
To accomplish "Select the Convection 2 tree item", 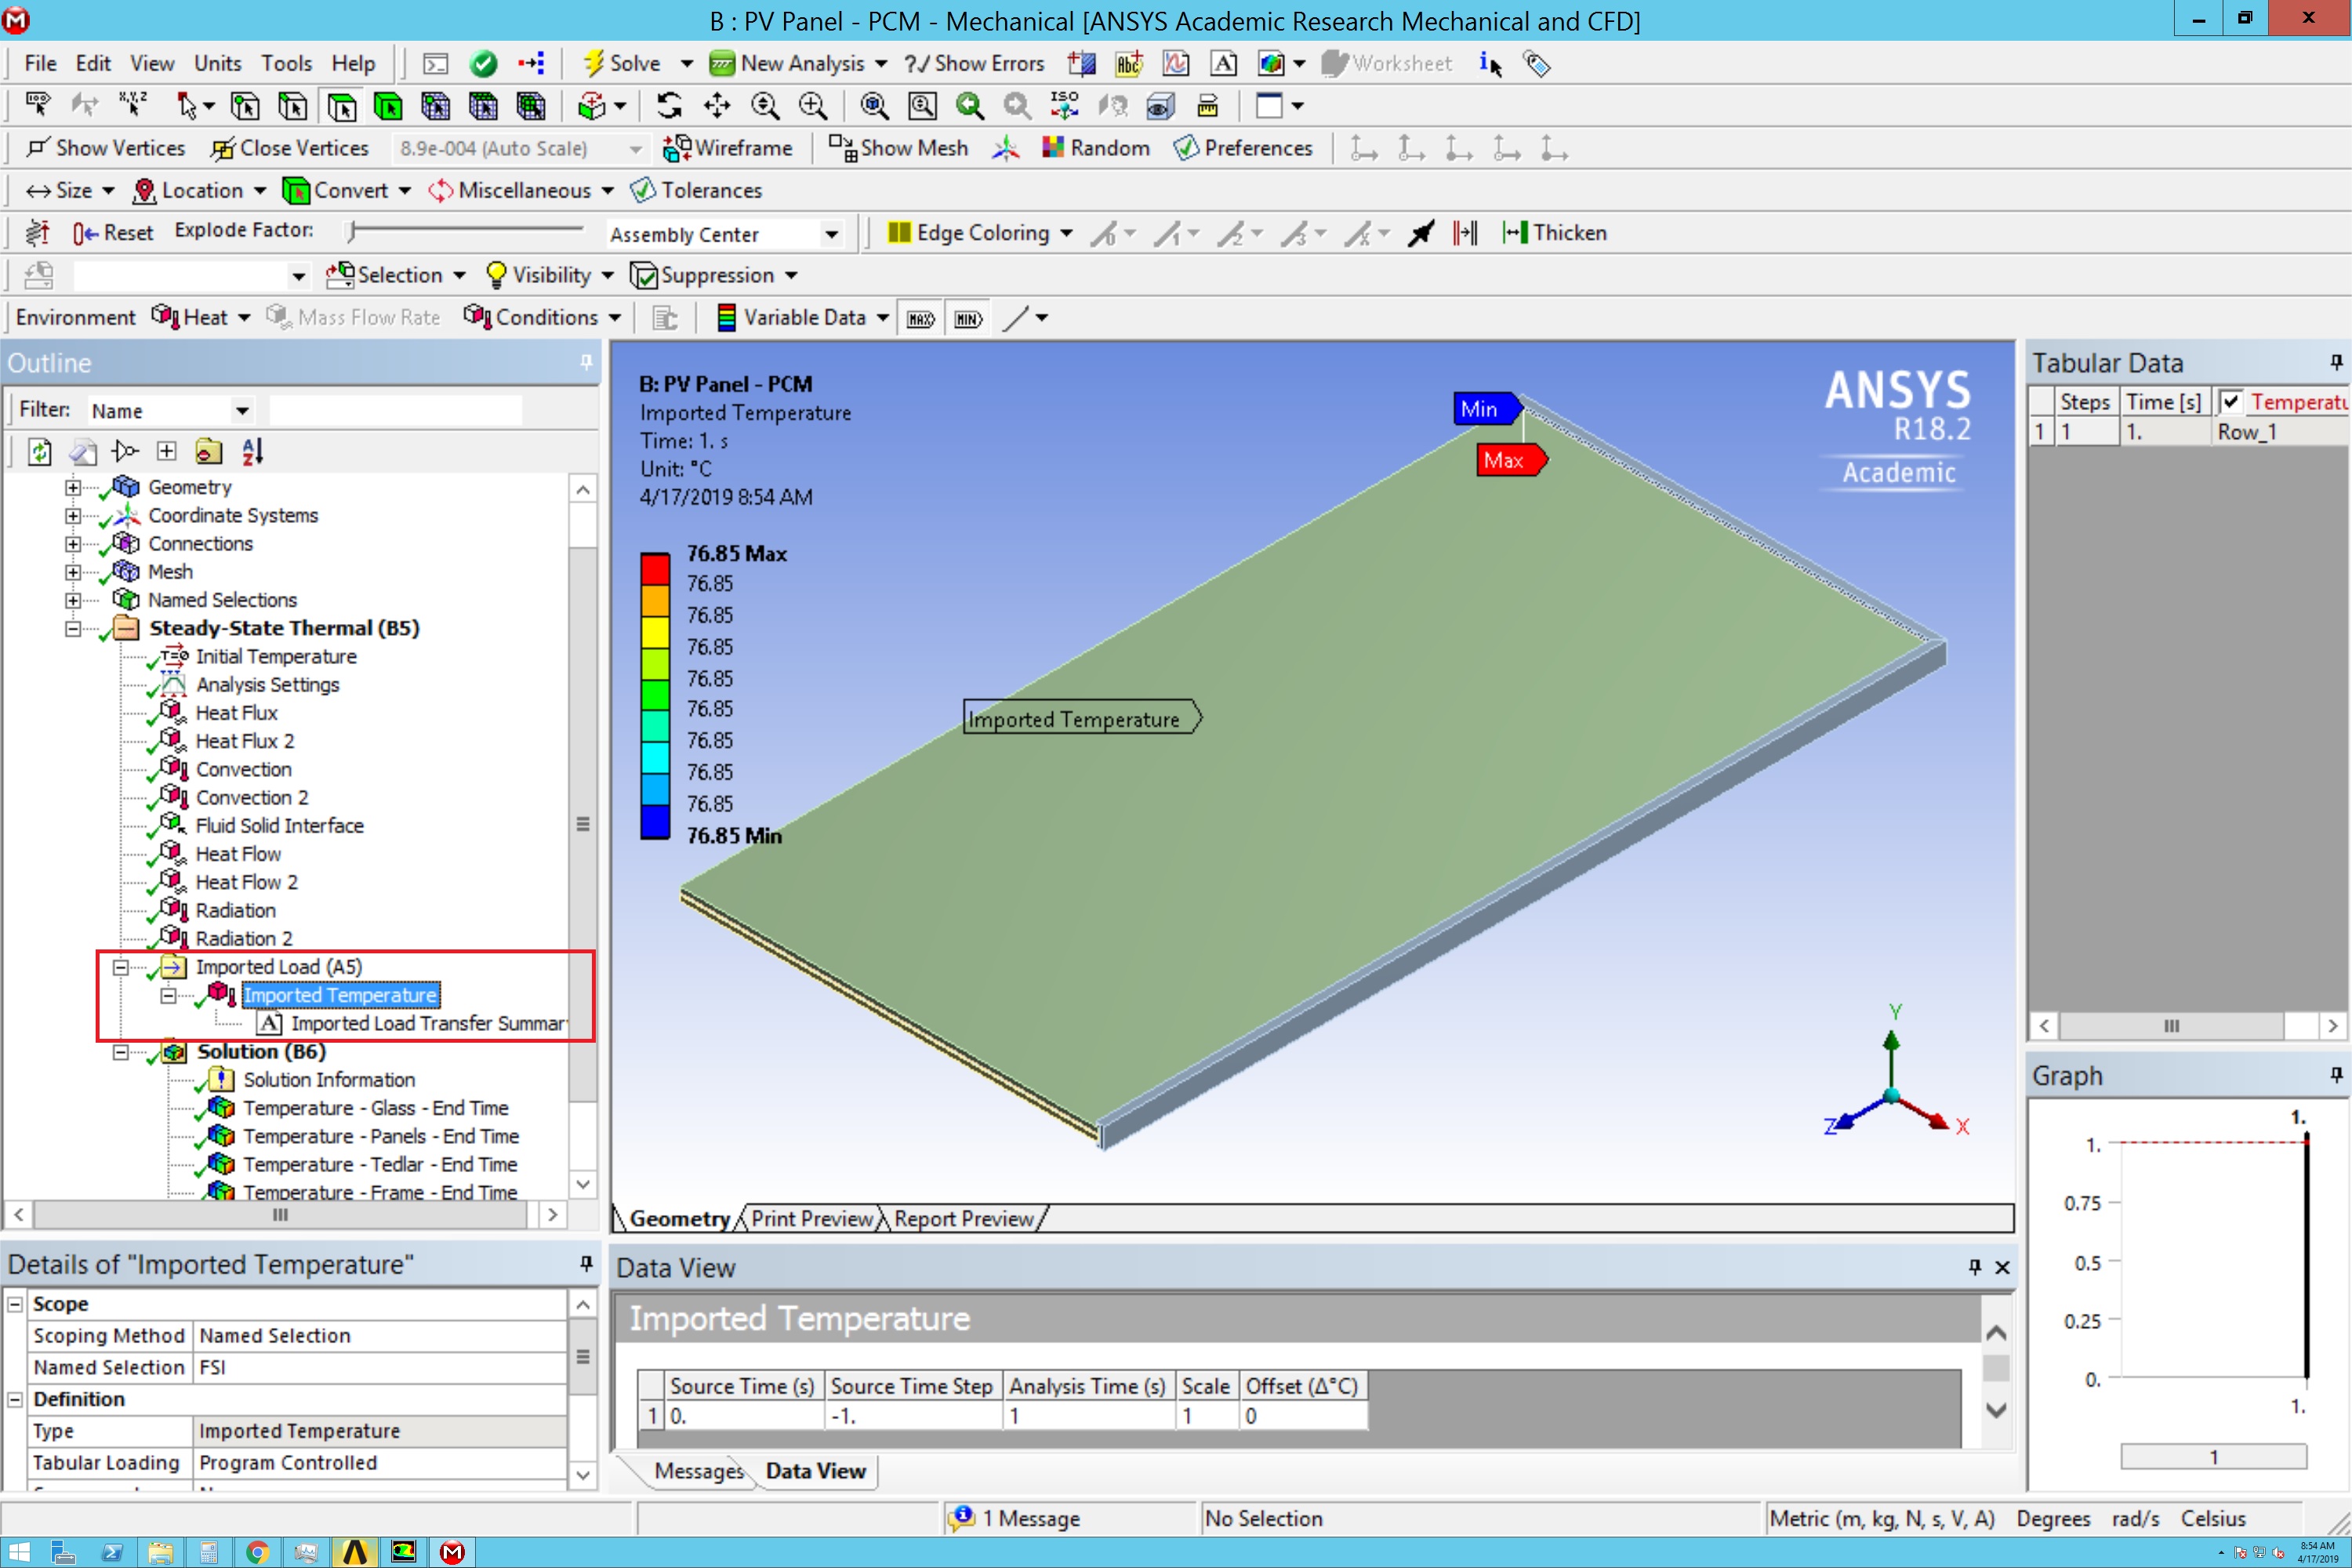I will [x=251, y=798].
